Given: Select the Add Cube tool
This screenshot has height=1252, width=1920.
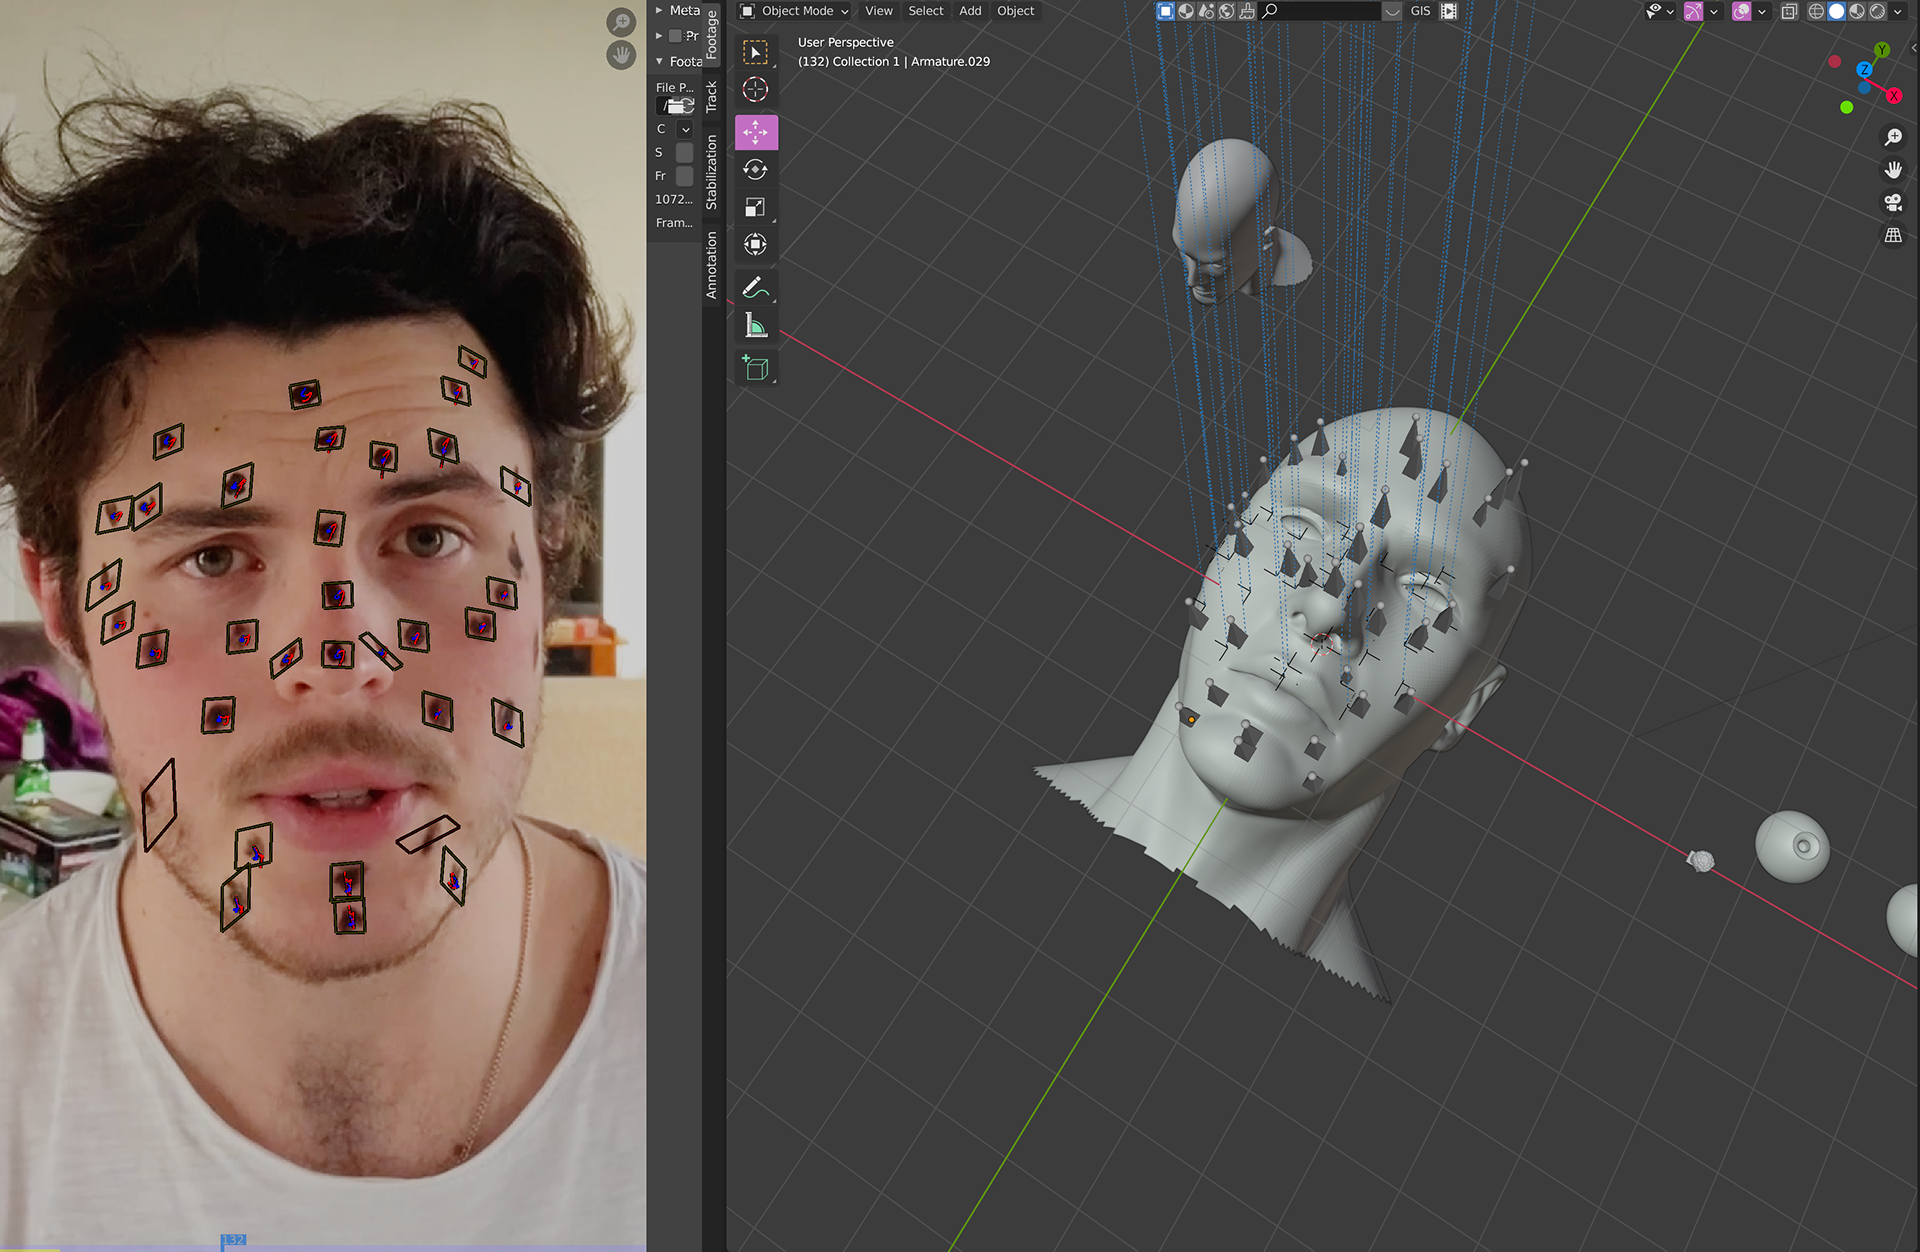Looking at the screenshot, I should click(755, 368).
